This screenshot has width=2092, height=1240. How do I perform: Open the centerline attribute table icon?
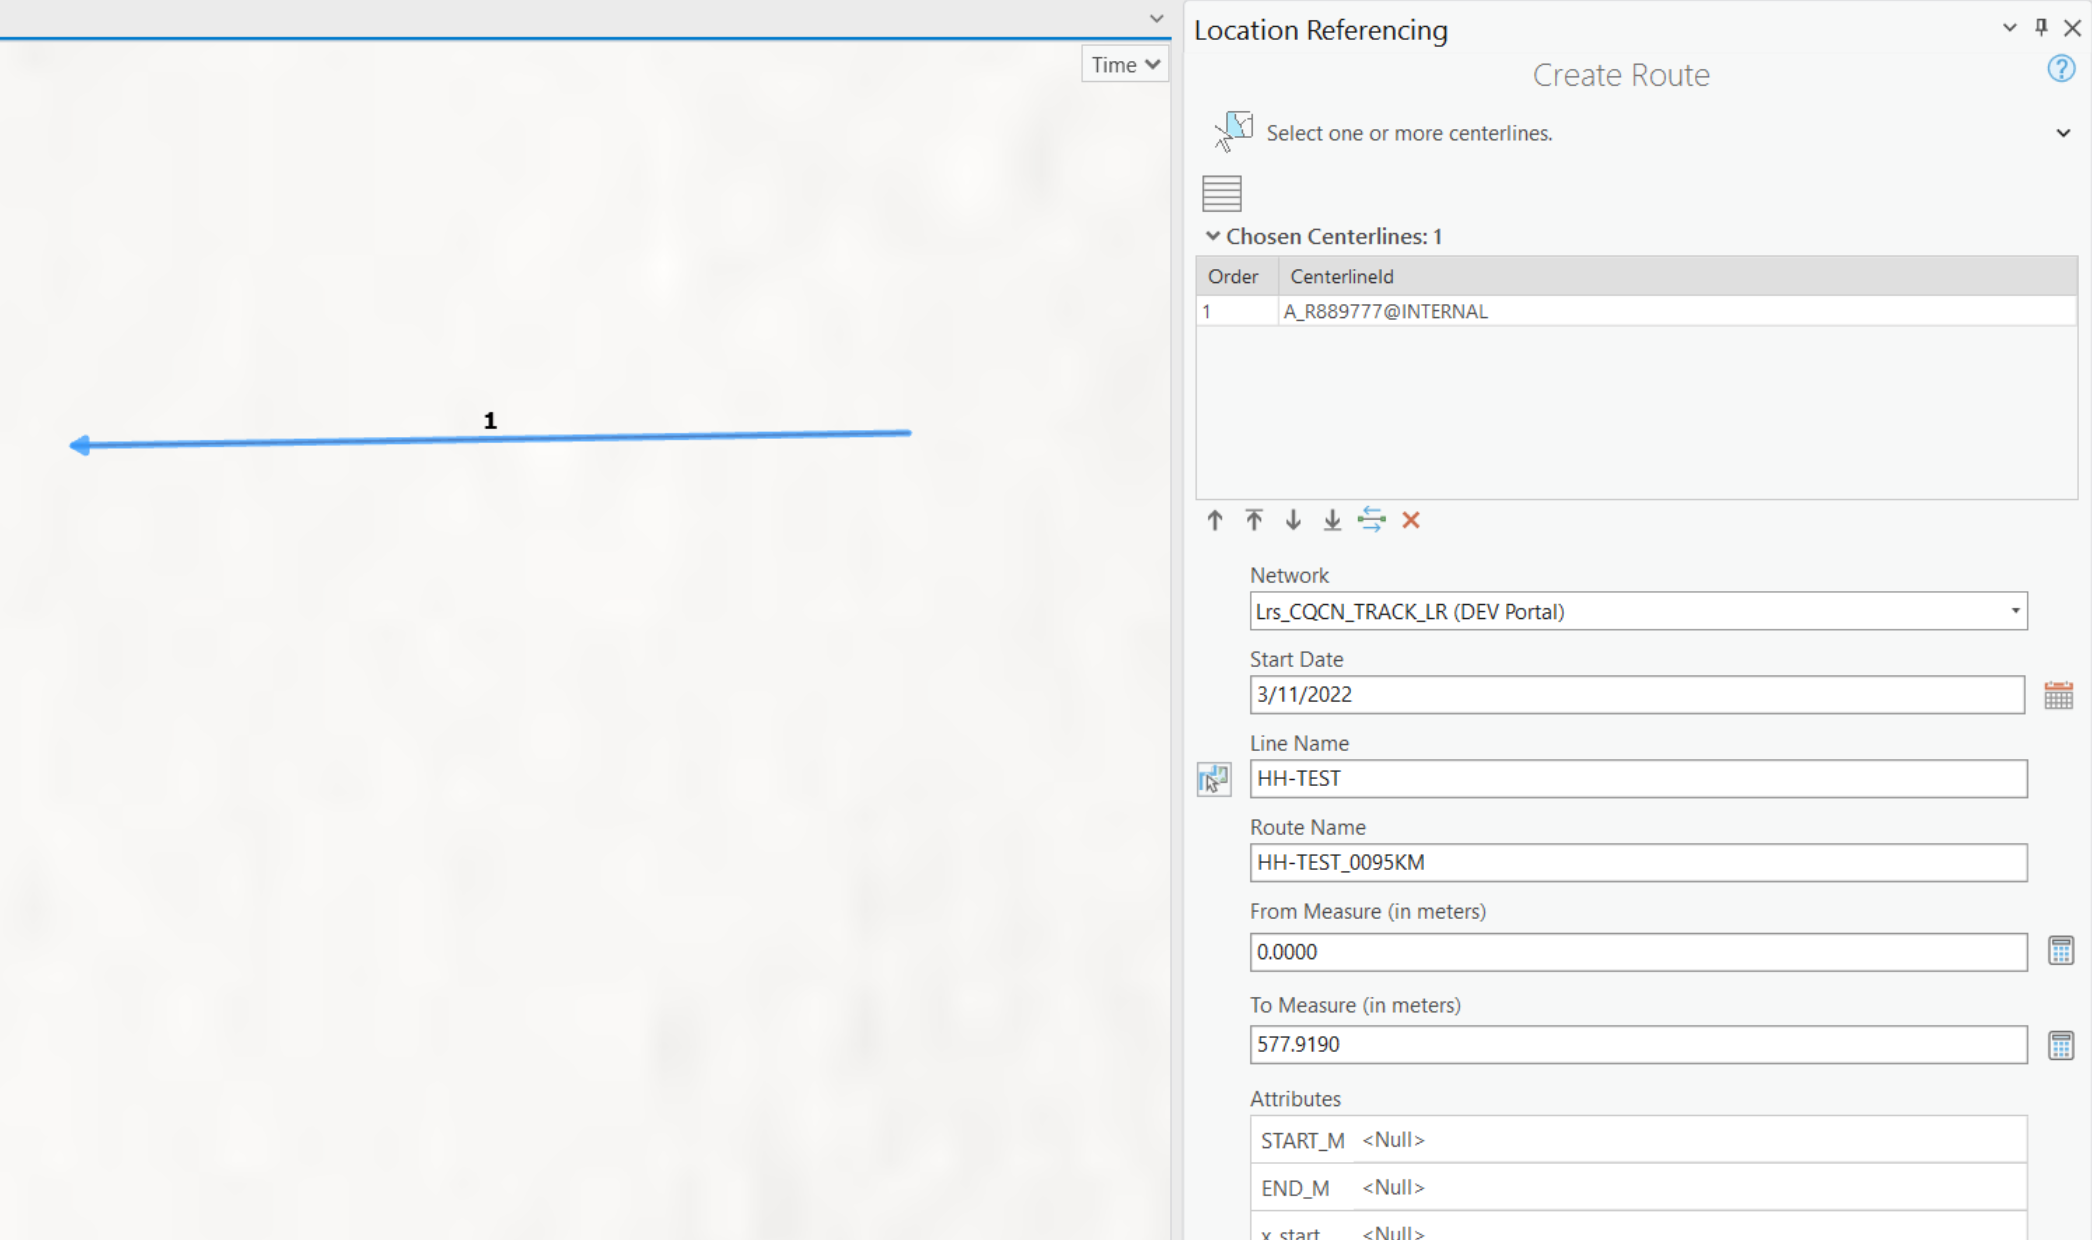point(1221,193)
